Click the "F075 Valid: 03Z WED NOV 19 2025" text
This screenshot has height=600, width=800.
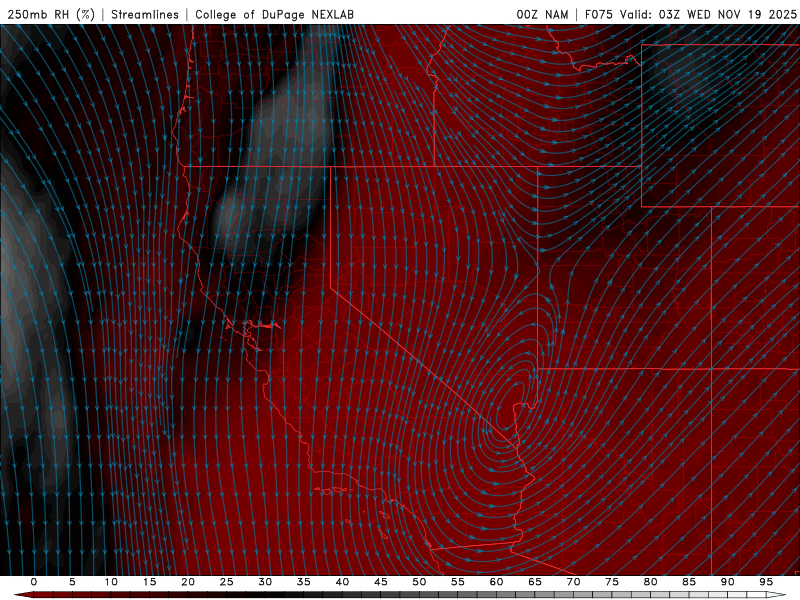[690, 14]
